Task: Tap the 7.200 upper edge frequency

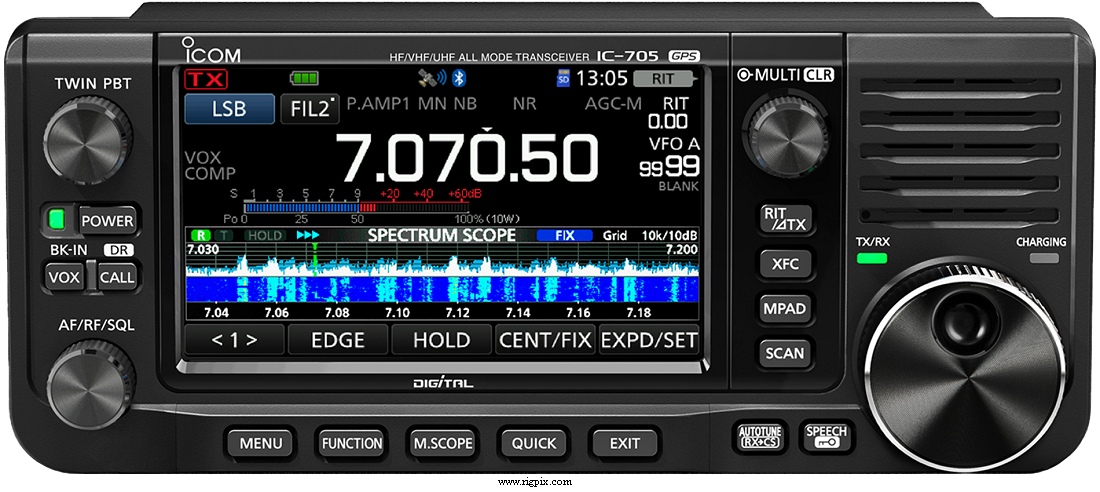Action: [682, 249]
